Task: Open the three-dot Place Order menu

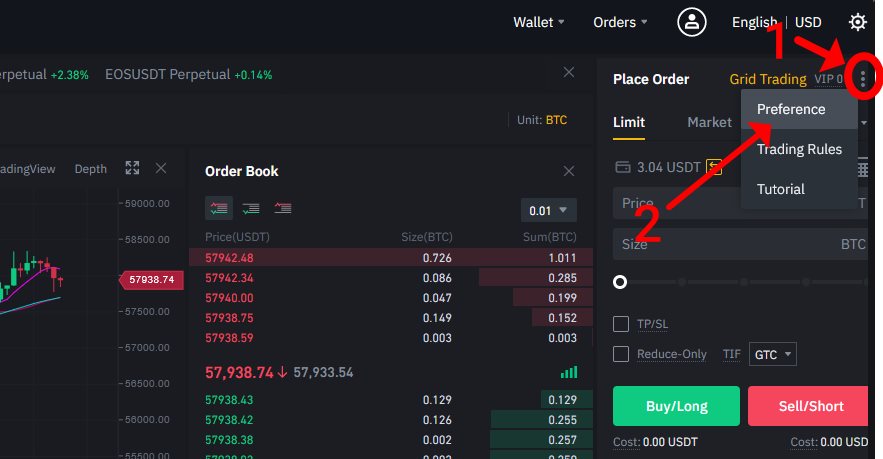Action: click(863, 79)
